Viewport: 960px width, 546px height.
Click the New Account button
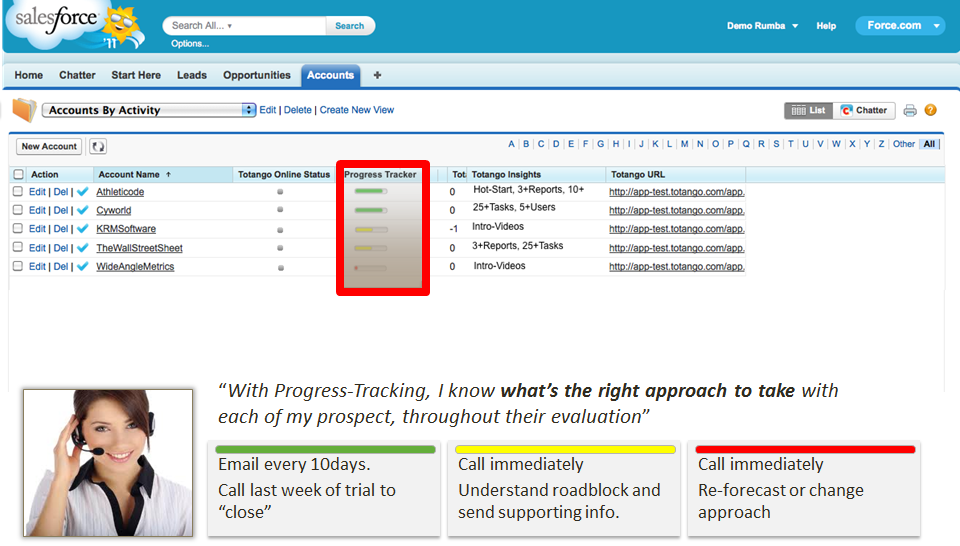49,146
